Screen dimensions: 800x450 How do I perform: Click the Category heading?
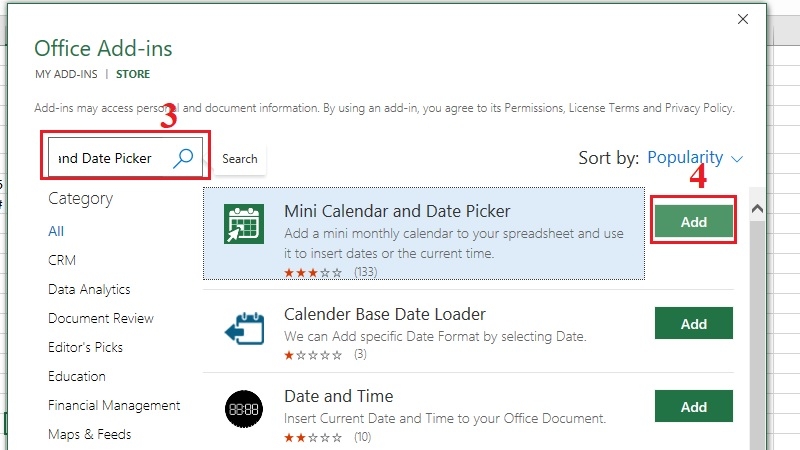(x=81, y=198)
